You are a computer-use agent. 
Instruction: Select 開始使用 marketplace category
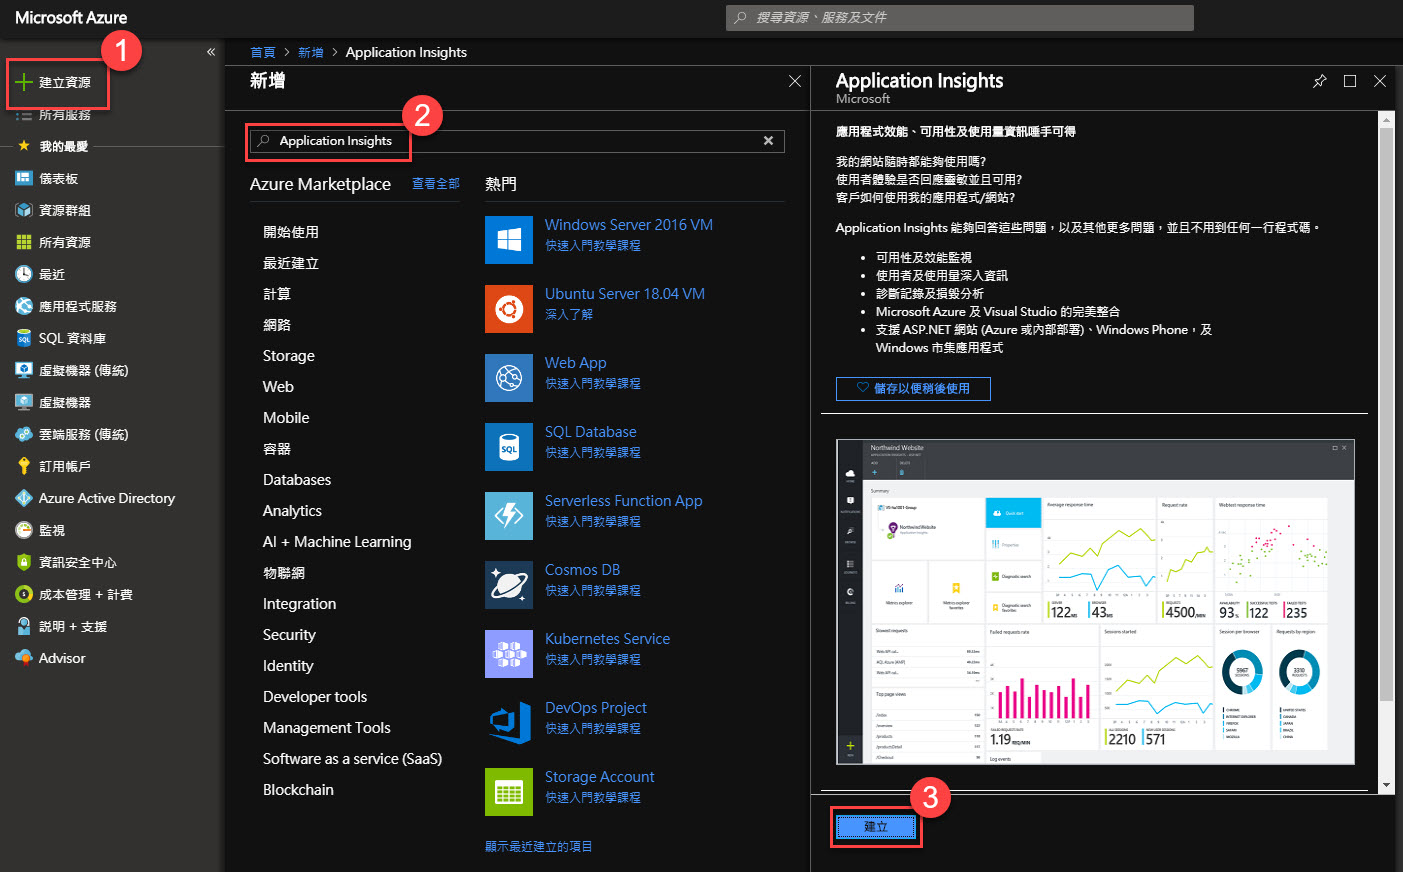pyautogui.click(x=291, y=232)
